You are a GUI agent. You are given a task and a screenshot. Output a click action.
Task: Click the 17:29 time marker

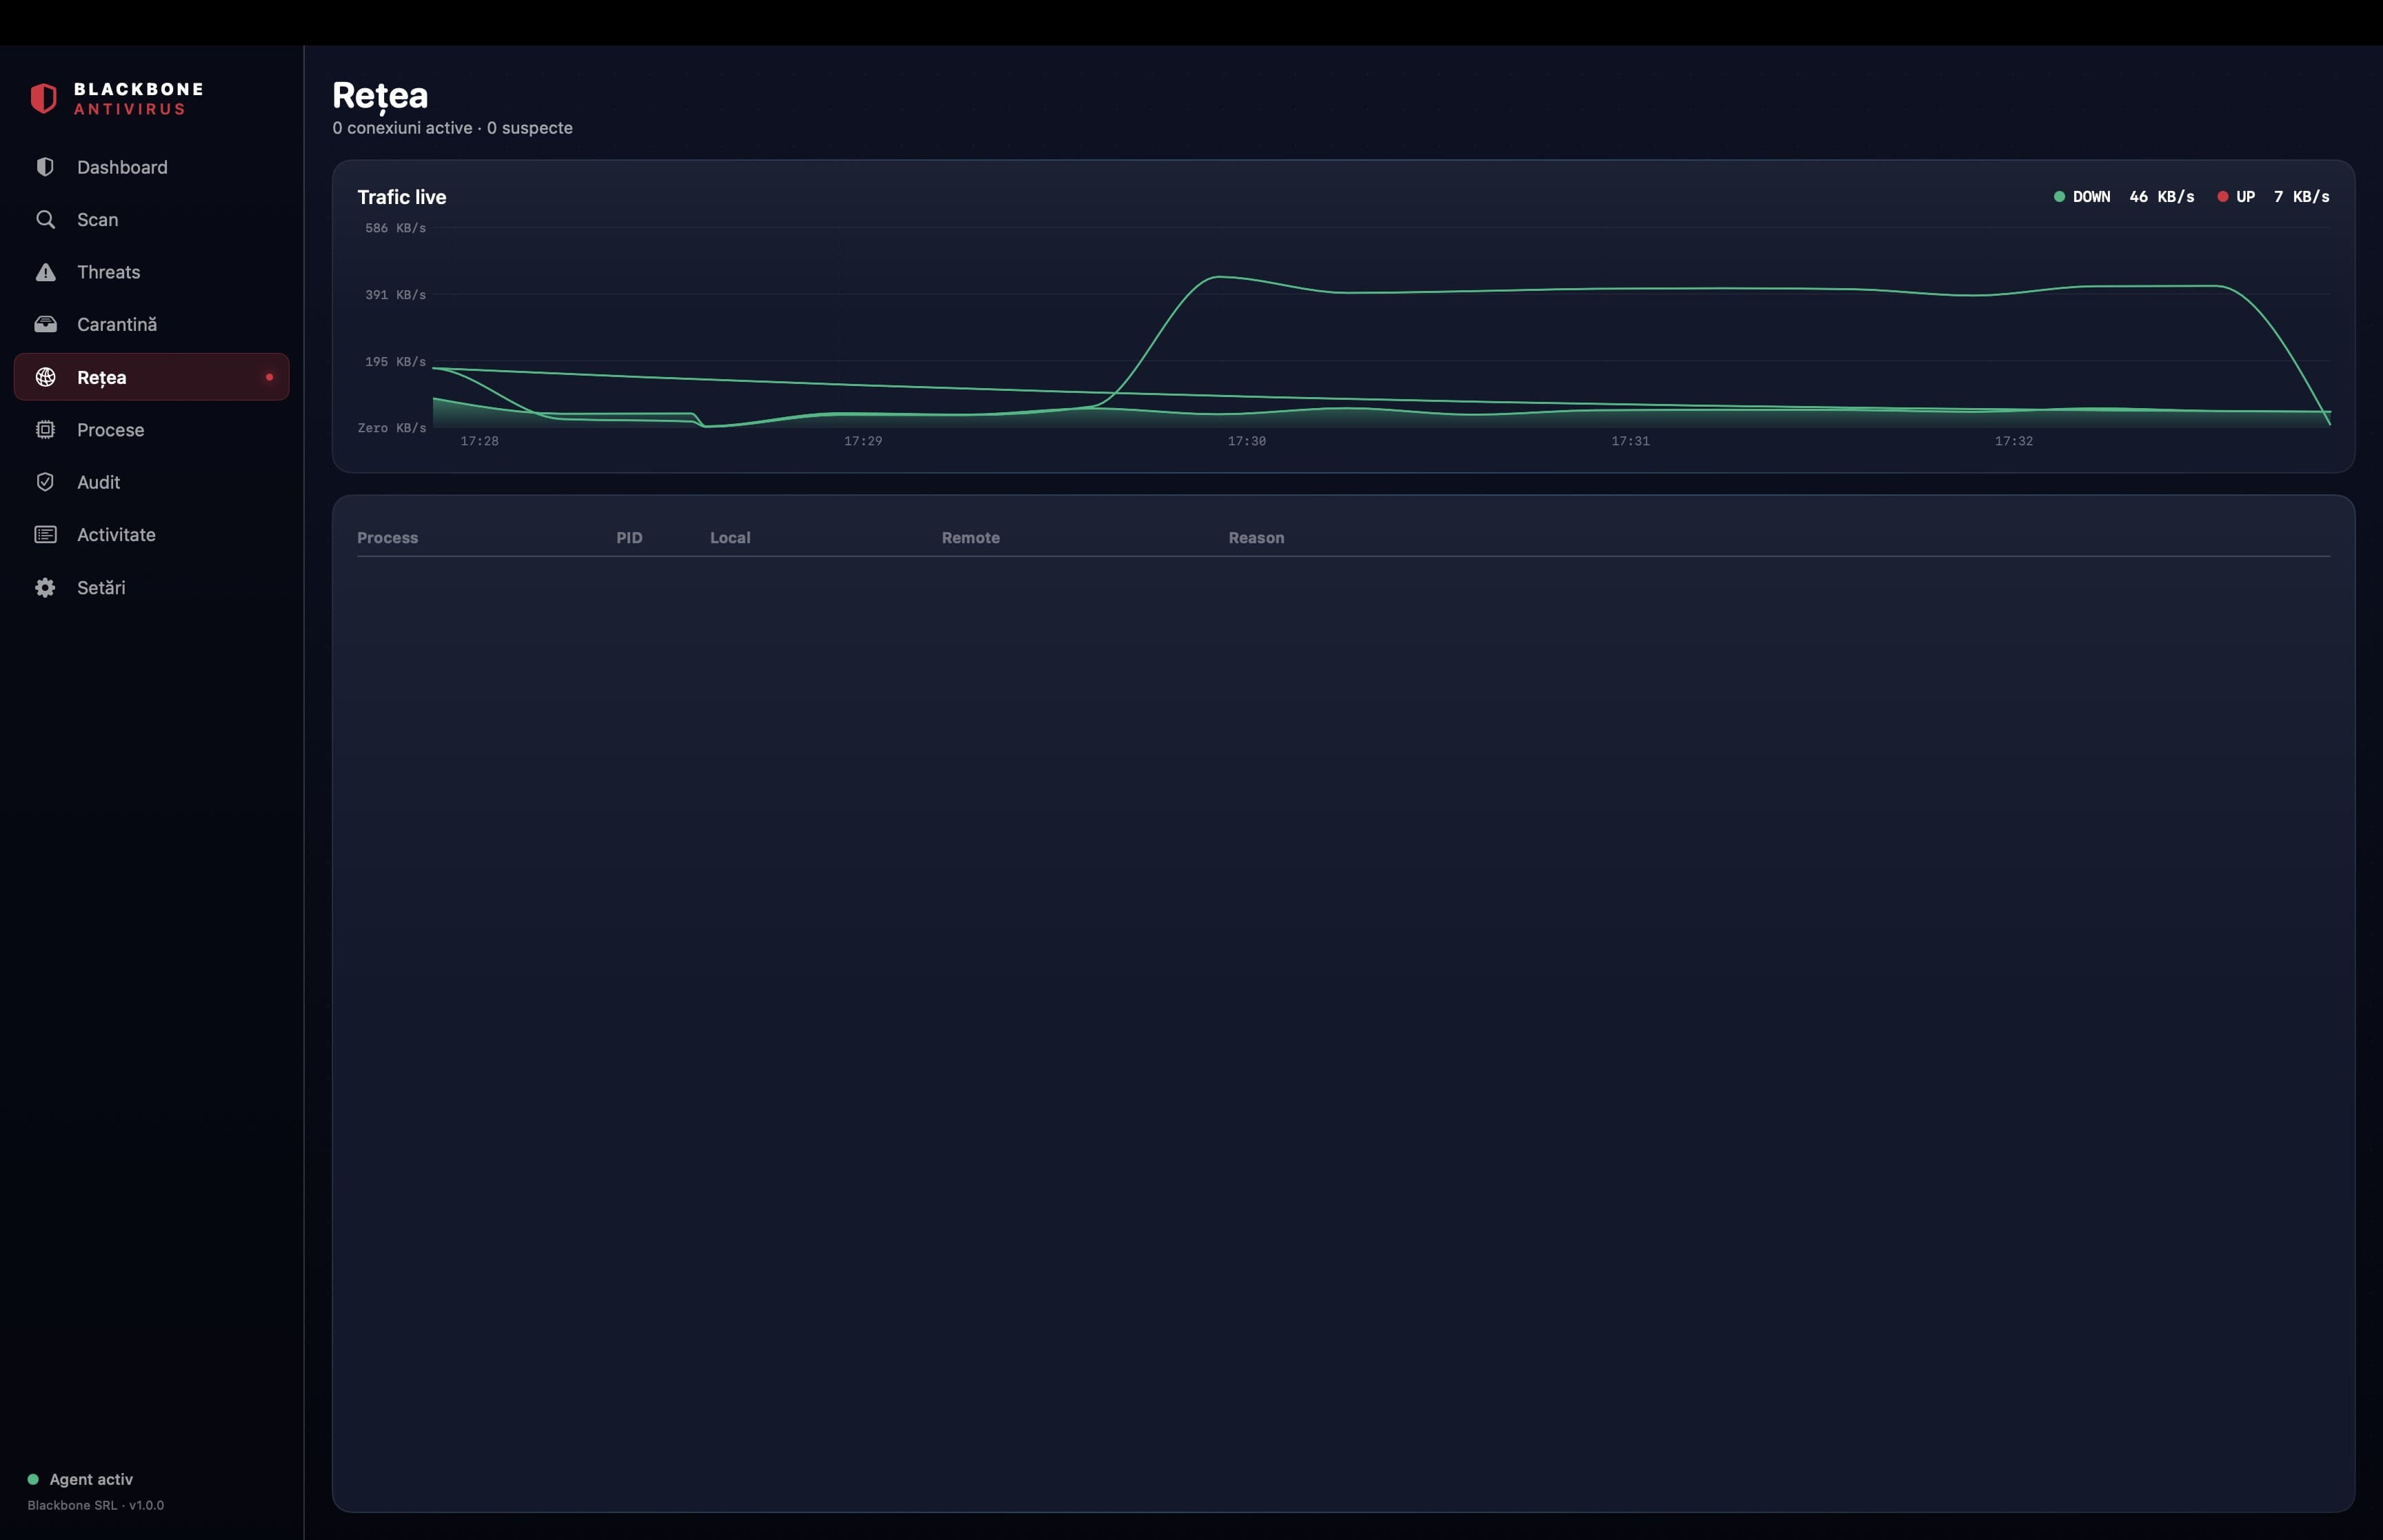863,441
